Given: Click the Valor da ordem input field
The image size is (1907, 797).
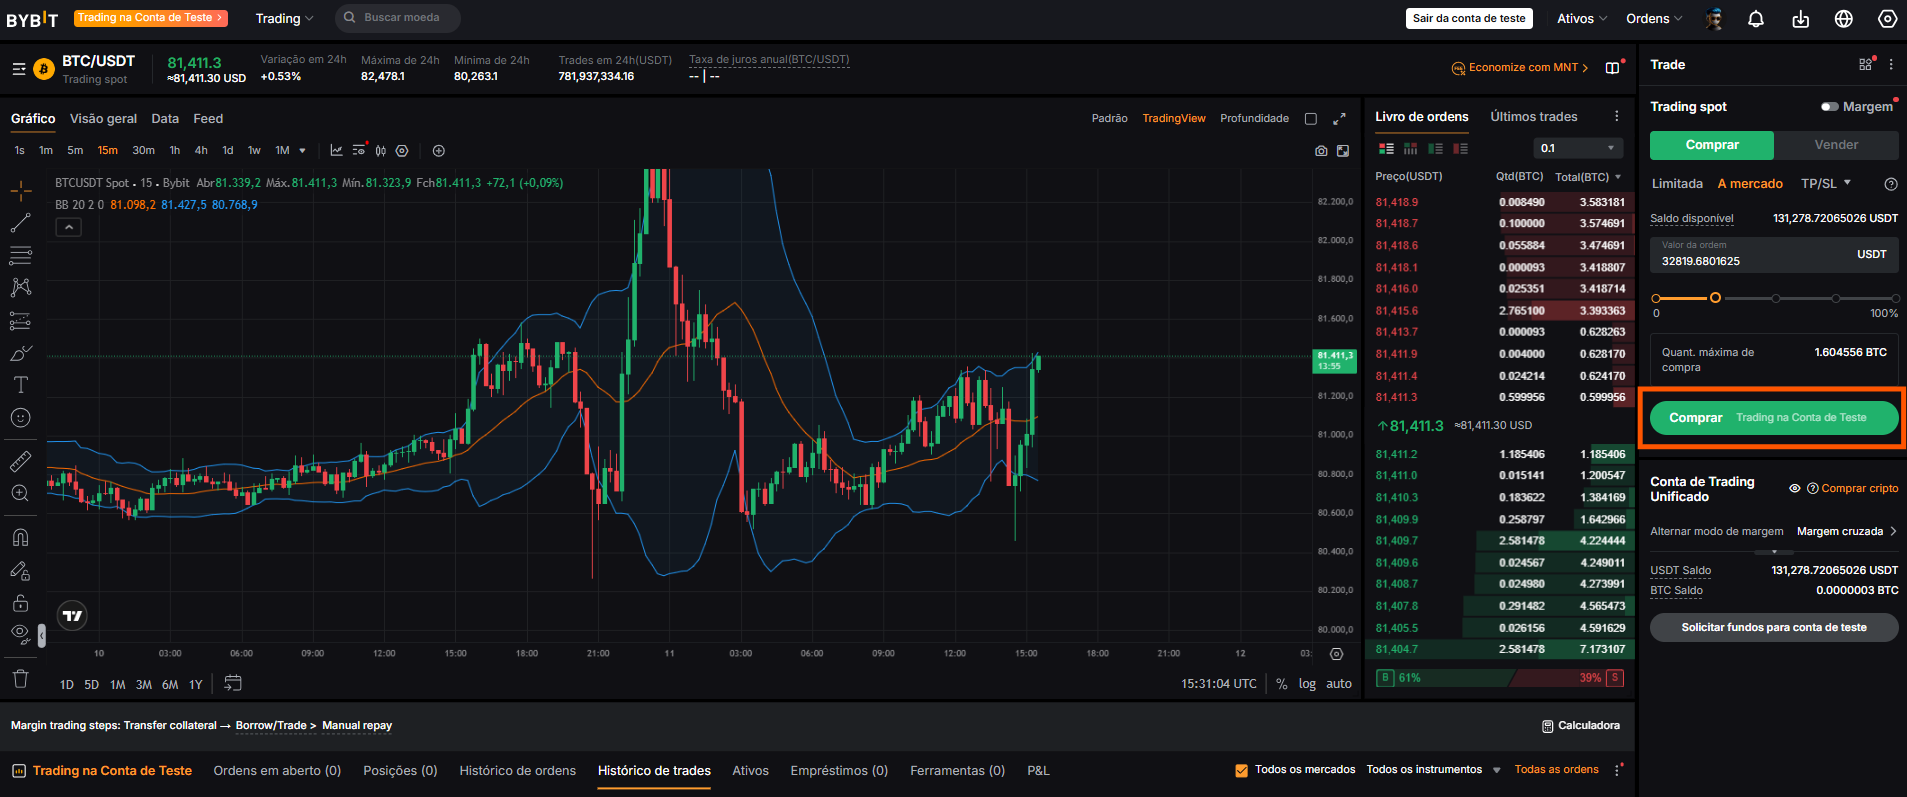Looking at the screenshot, I should click(1773, 254).
